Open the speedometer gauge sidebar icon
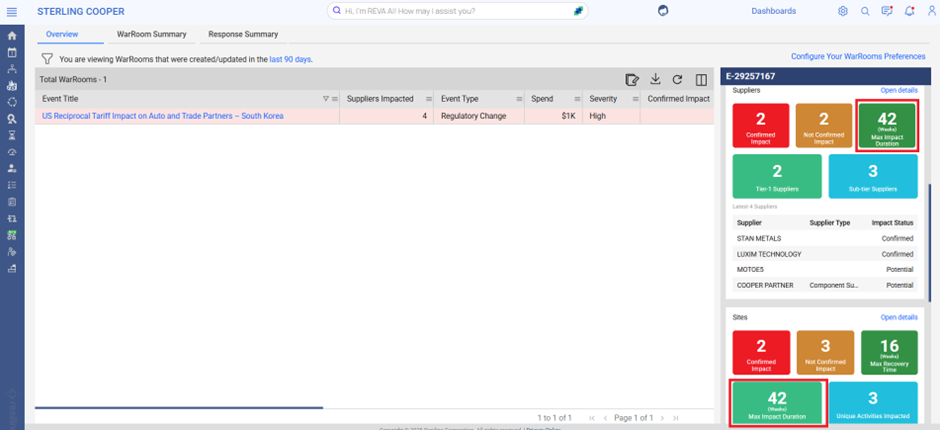 11,152
